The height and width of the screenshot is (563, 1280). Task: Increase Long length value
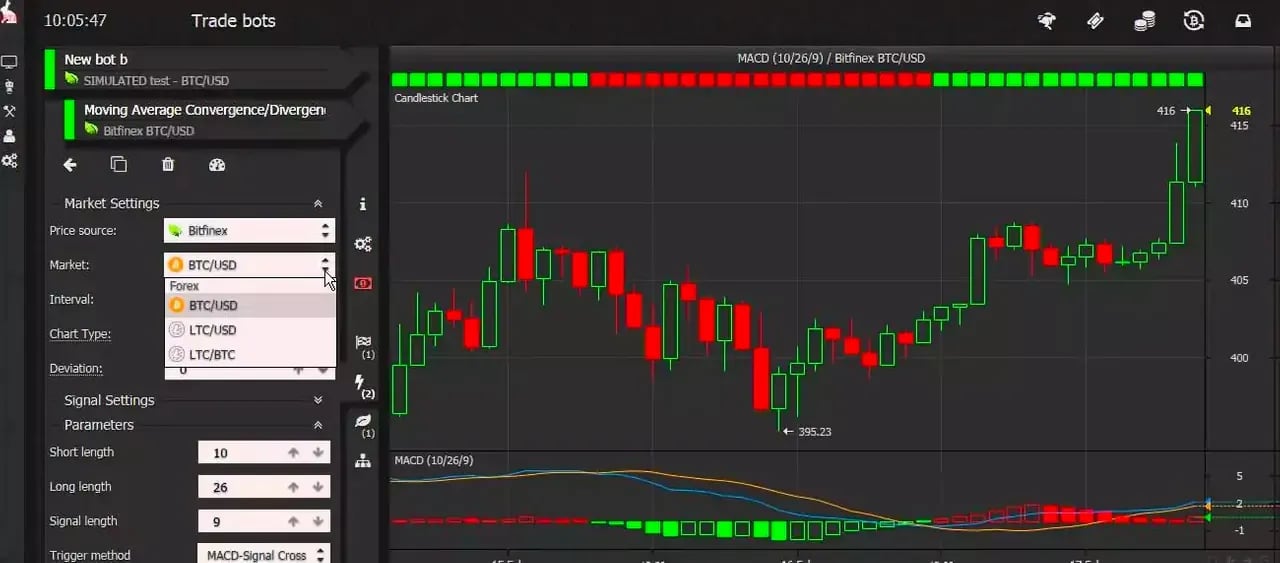[293, 487]
